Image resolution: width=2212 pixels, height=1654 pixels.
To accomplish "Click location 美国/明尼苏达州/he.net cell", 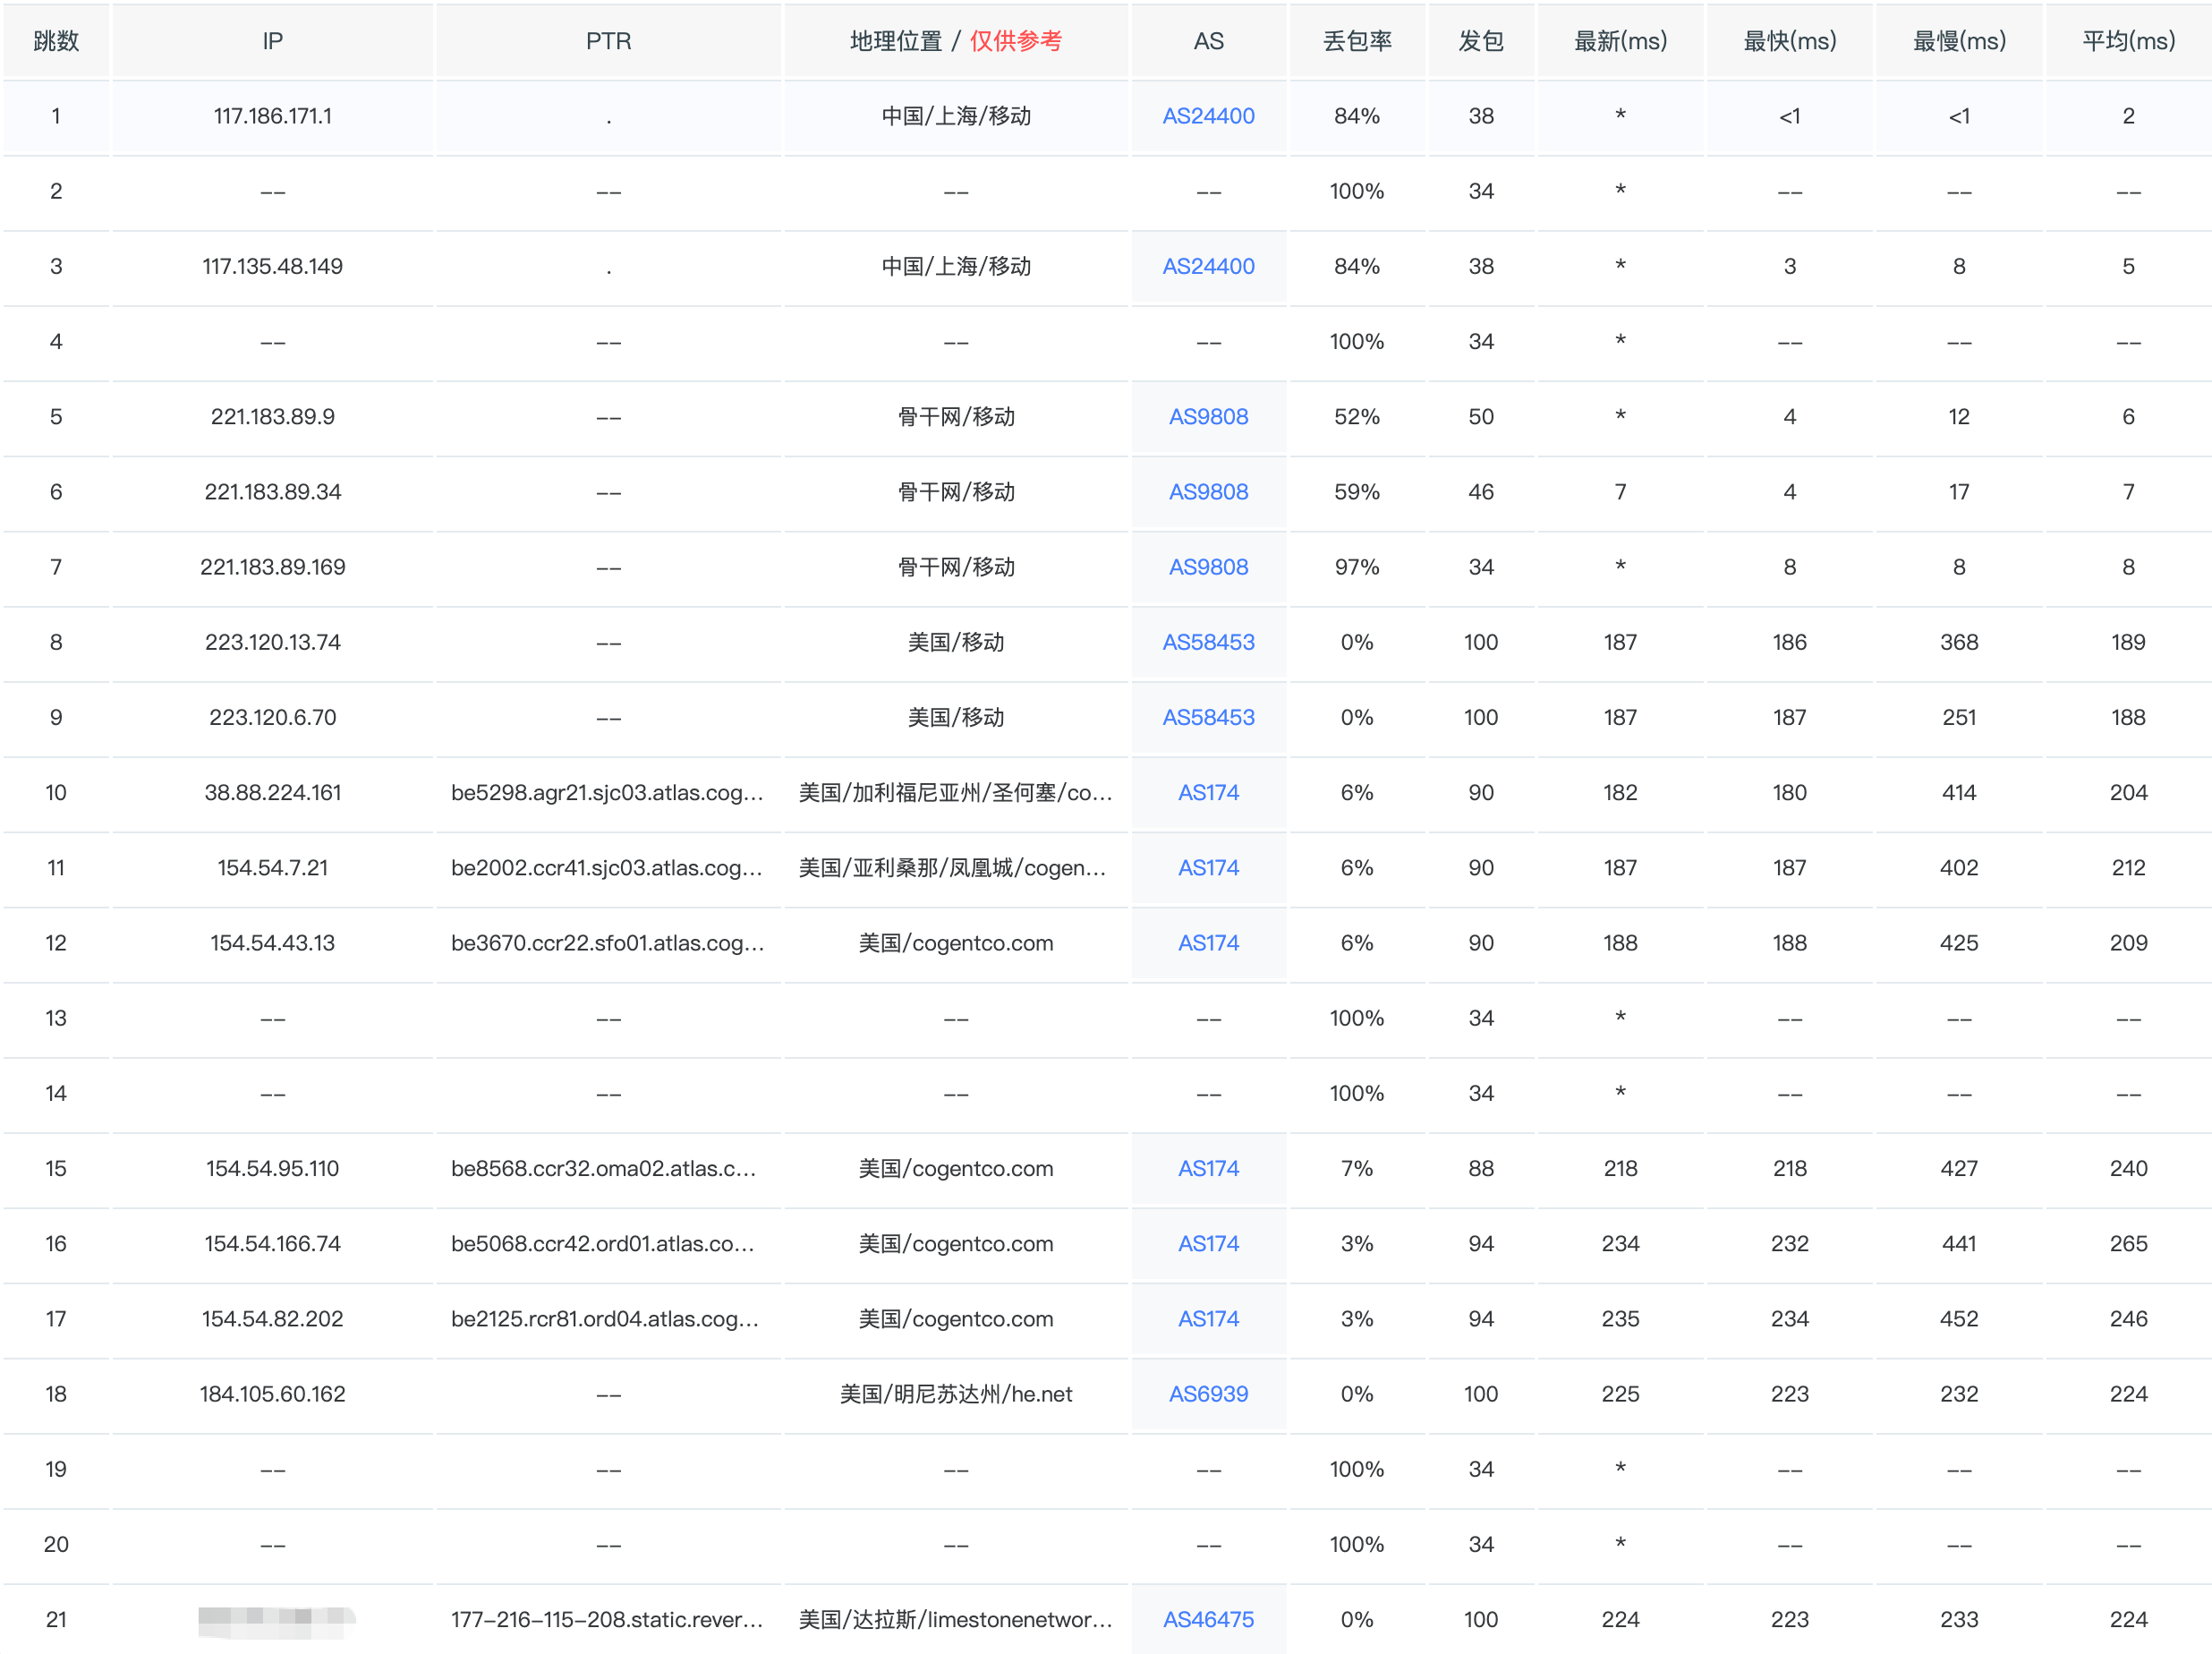I will pyautogui.click(x=955, y=1393).
